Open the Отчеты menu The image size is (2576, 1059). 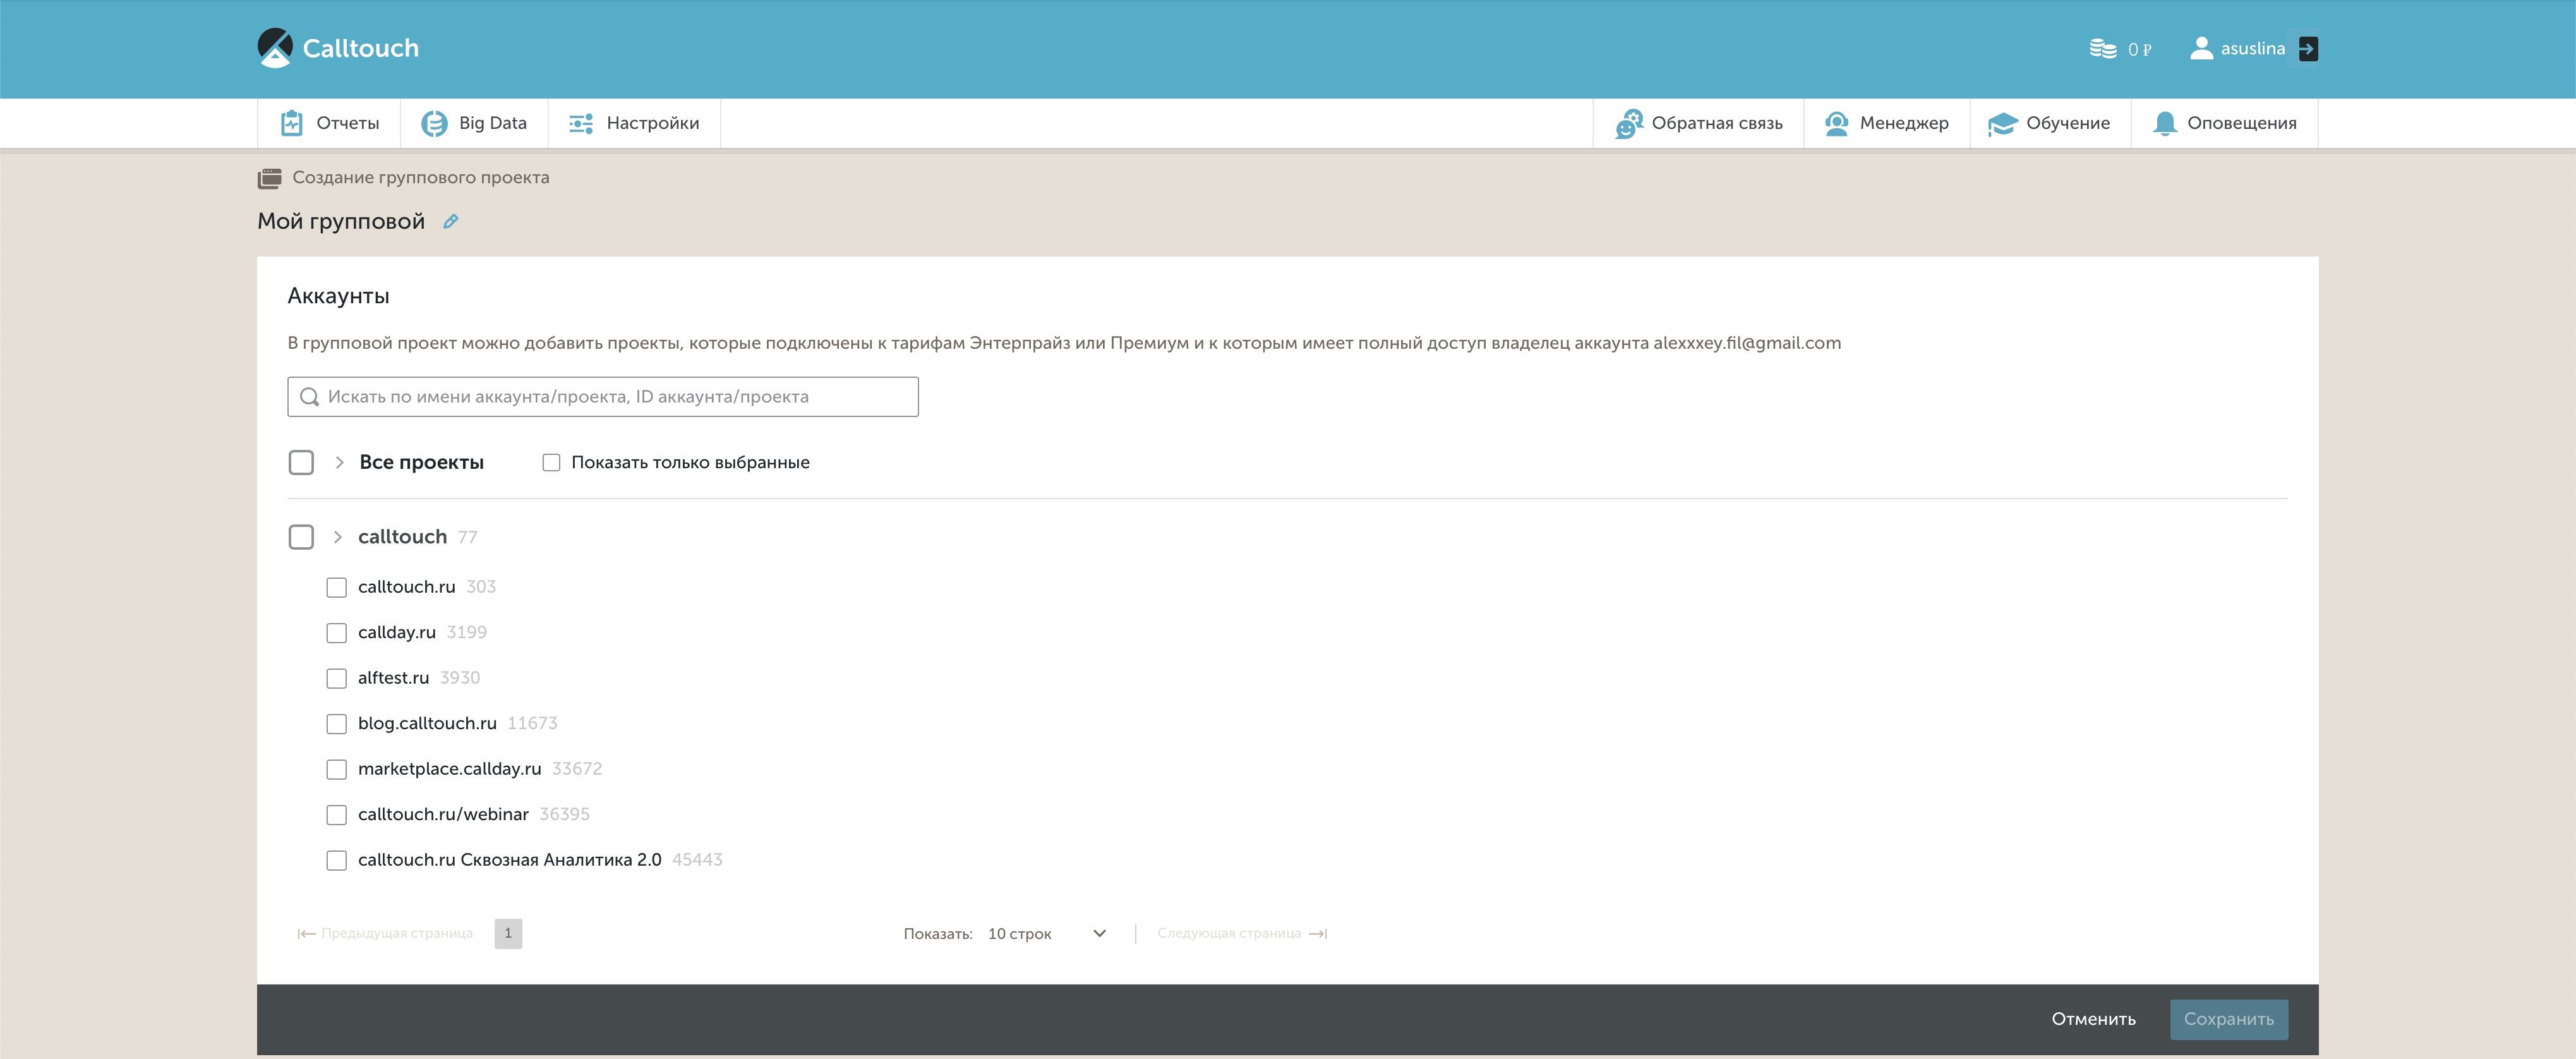[329, 123]
